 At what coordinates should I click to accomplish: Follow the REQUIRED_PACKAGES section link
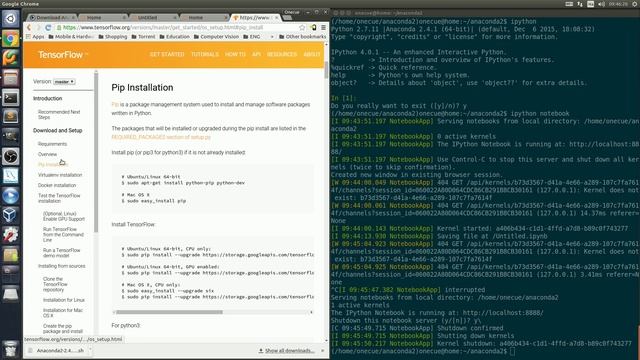coord(161,137)
